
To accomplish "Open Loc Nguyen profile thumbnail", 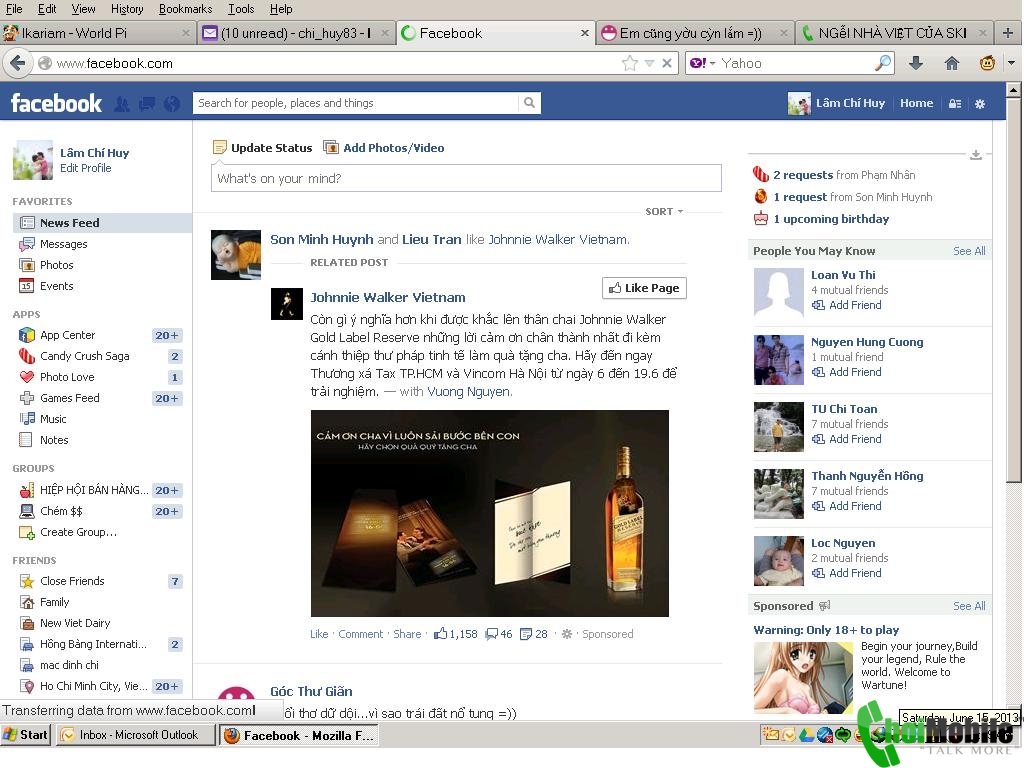I will pos(778,561).
